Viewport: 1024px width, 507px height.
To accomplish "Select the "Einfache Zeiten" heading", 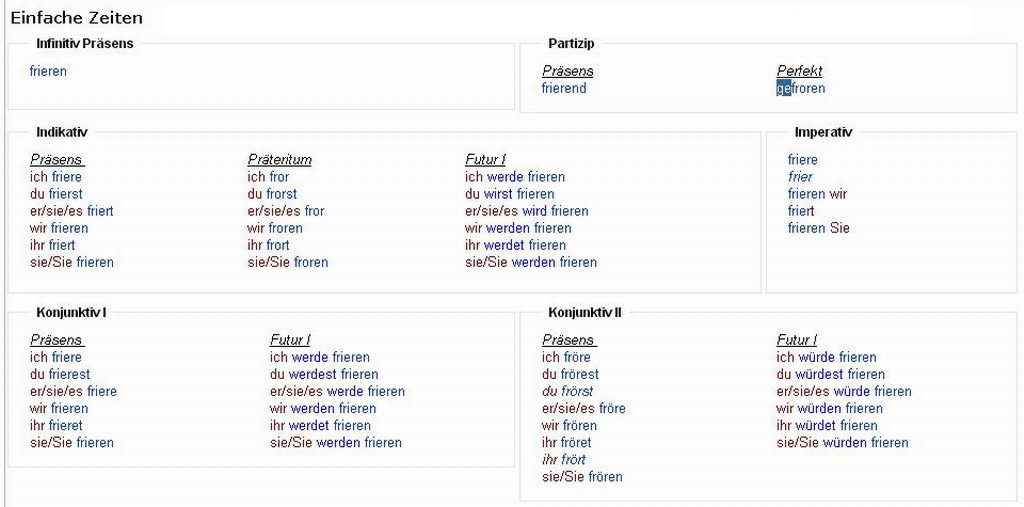I will click(x=77, y=18).
